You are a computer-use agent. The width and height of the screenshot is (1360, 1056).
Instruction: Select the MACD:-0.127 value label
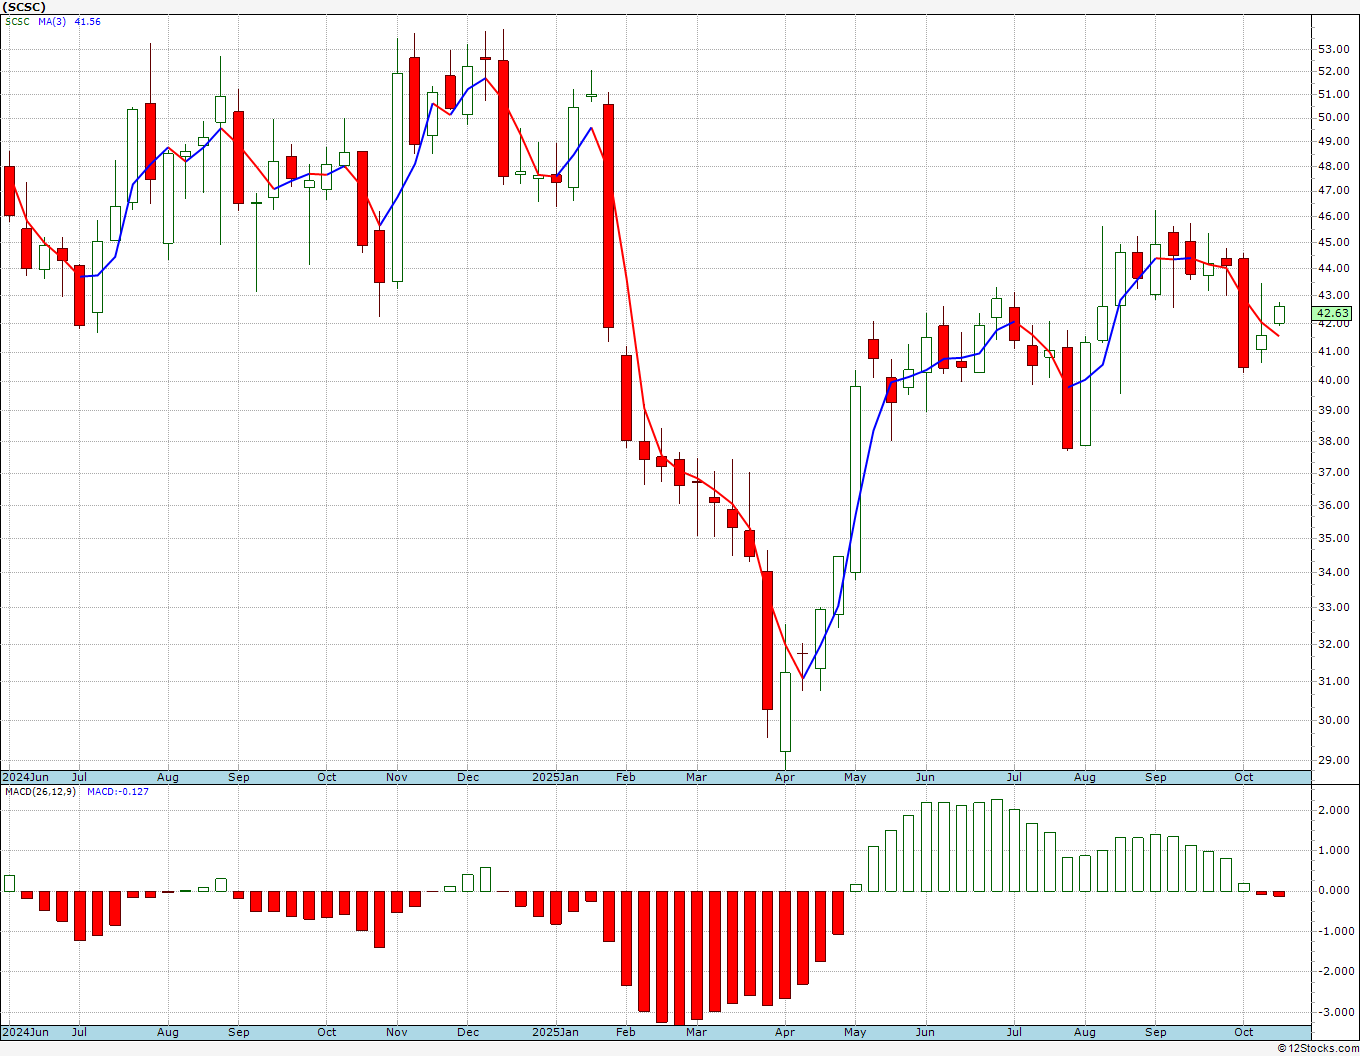tap(118, 792)
